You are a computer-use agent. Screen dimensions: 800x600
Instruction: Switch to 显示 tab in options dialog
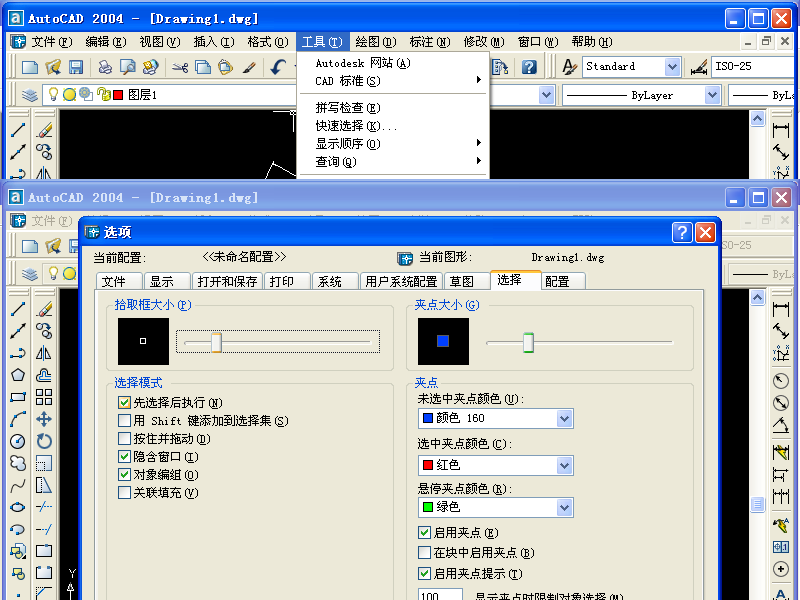167,282
